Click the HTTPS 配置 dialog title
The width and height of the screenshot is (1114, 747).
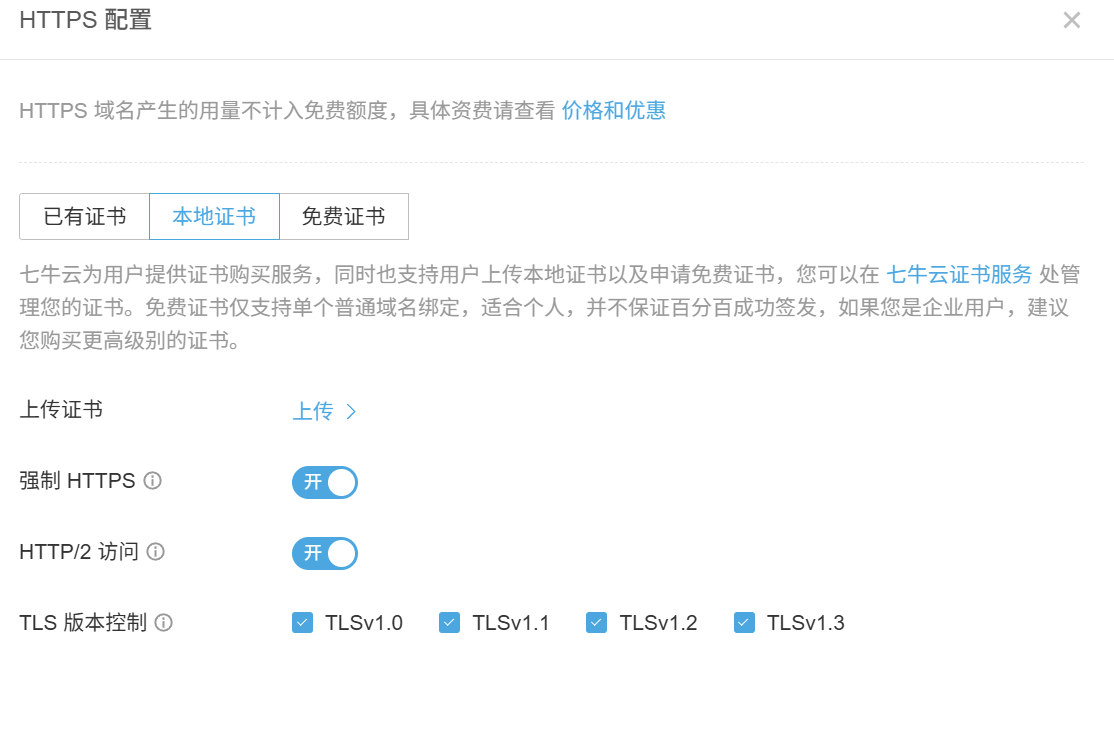tap(85, 20)
